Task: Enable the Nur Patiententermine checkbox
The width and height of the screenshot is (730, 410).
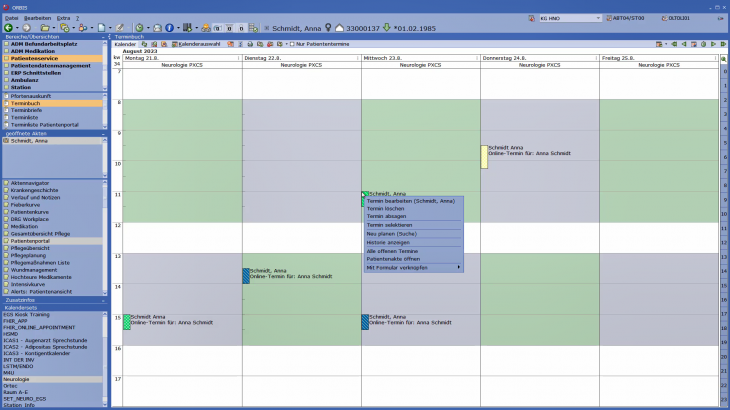Action: pyautogui.click(x=293, y=44)
